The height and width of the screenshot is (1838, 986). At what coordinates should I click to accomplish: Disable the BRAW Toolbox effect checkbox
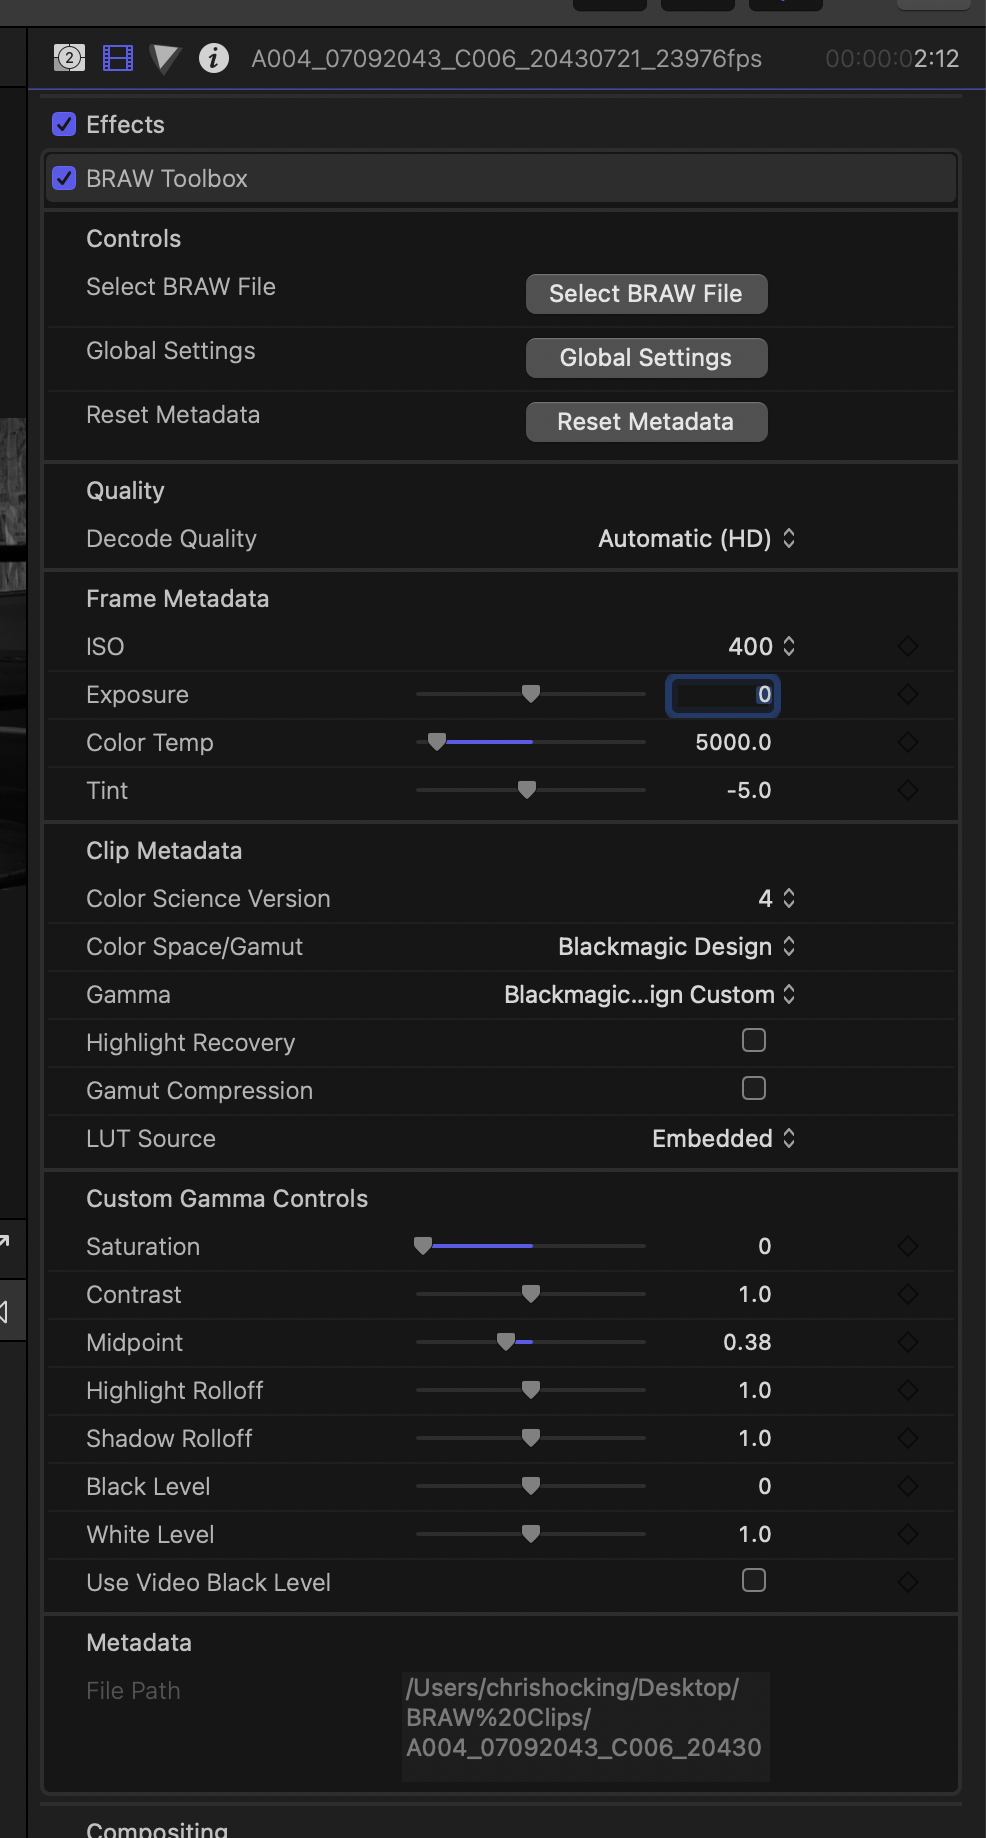(64, 178)
